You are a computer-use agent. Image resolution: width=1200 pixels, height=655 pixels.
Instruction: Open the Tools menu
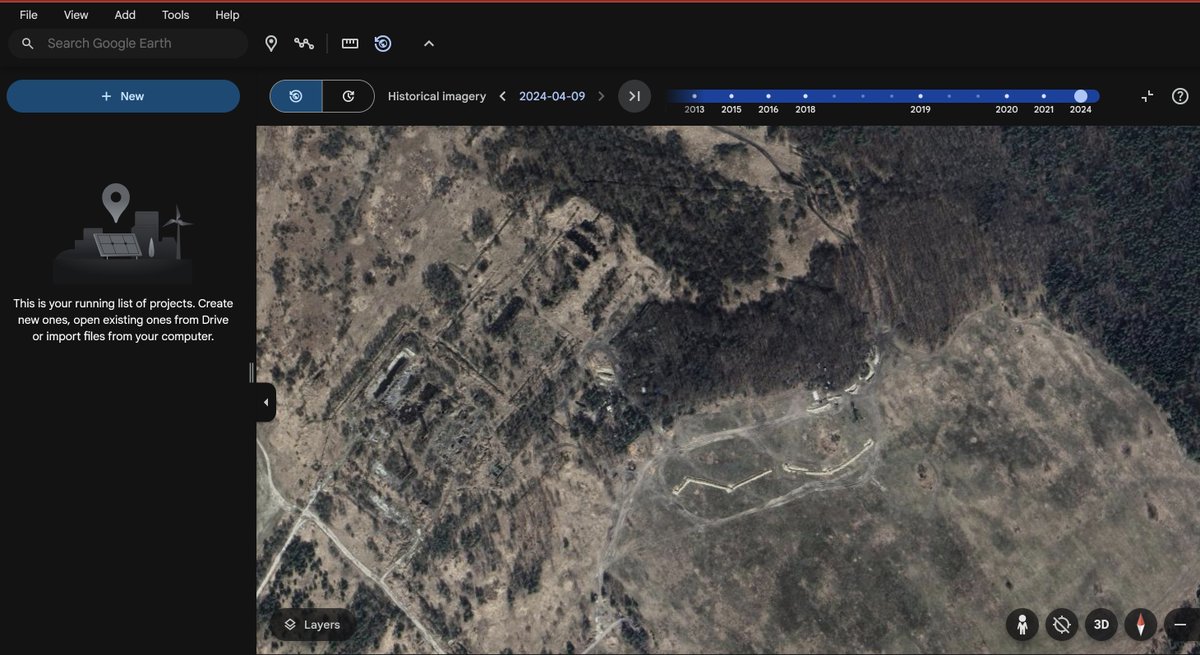175,14
